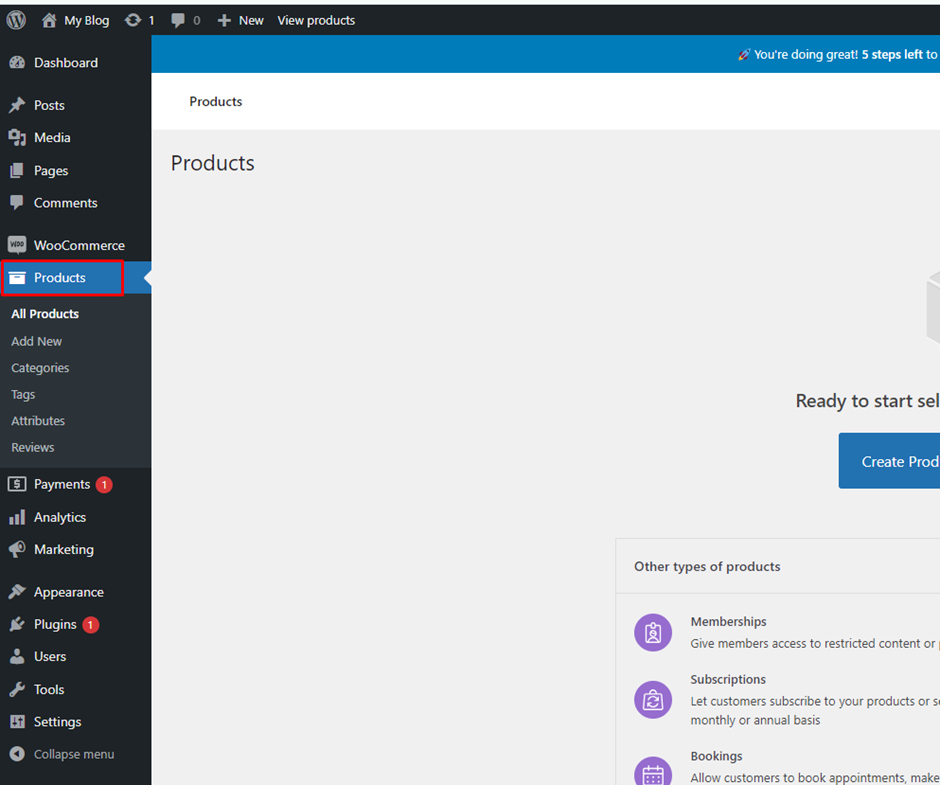Click the updates icon in the admin bar
This screenshot has width=940, height=785.
(x=131, y=20)
